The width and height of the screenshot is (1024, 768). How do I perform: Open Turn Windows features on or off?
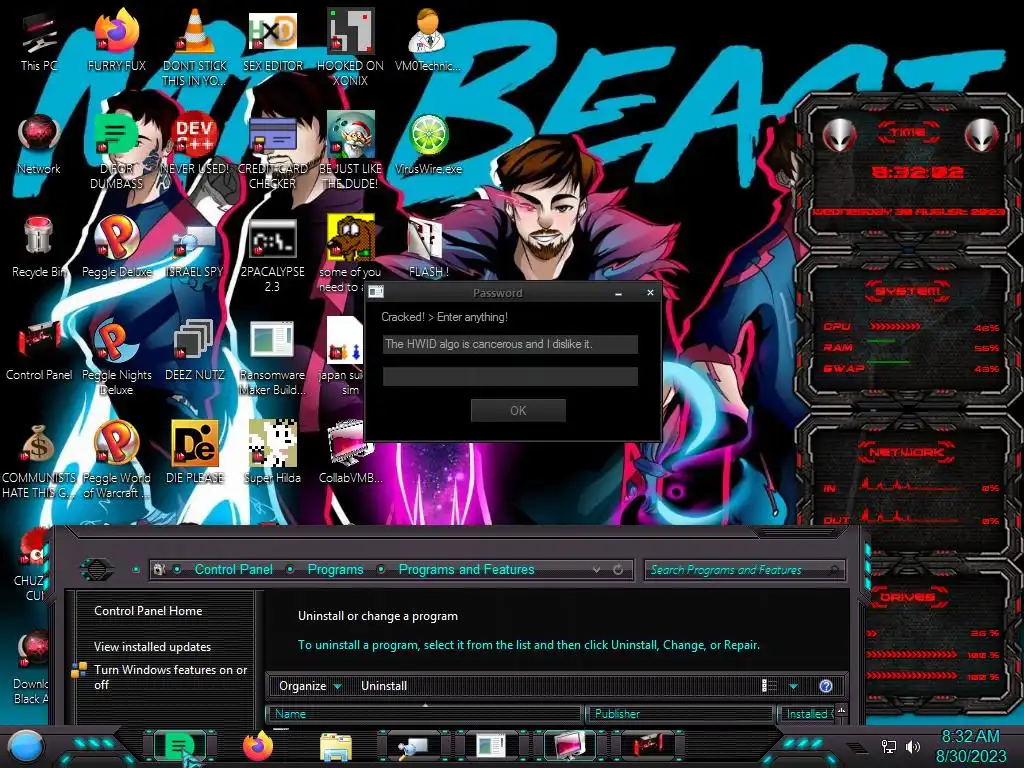point(170,677)
